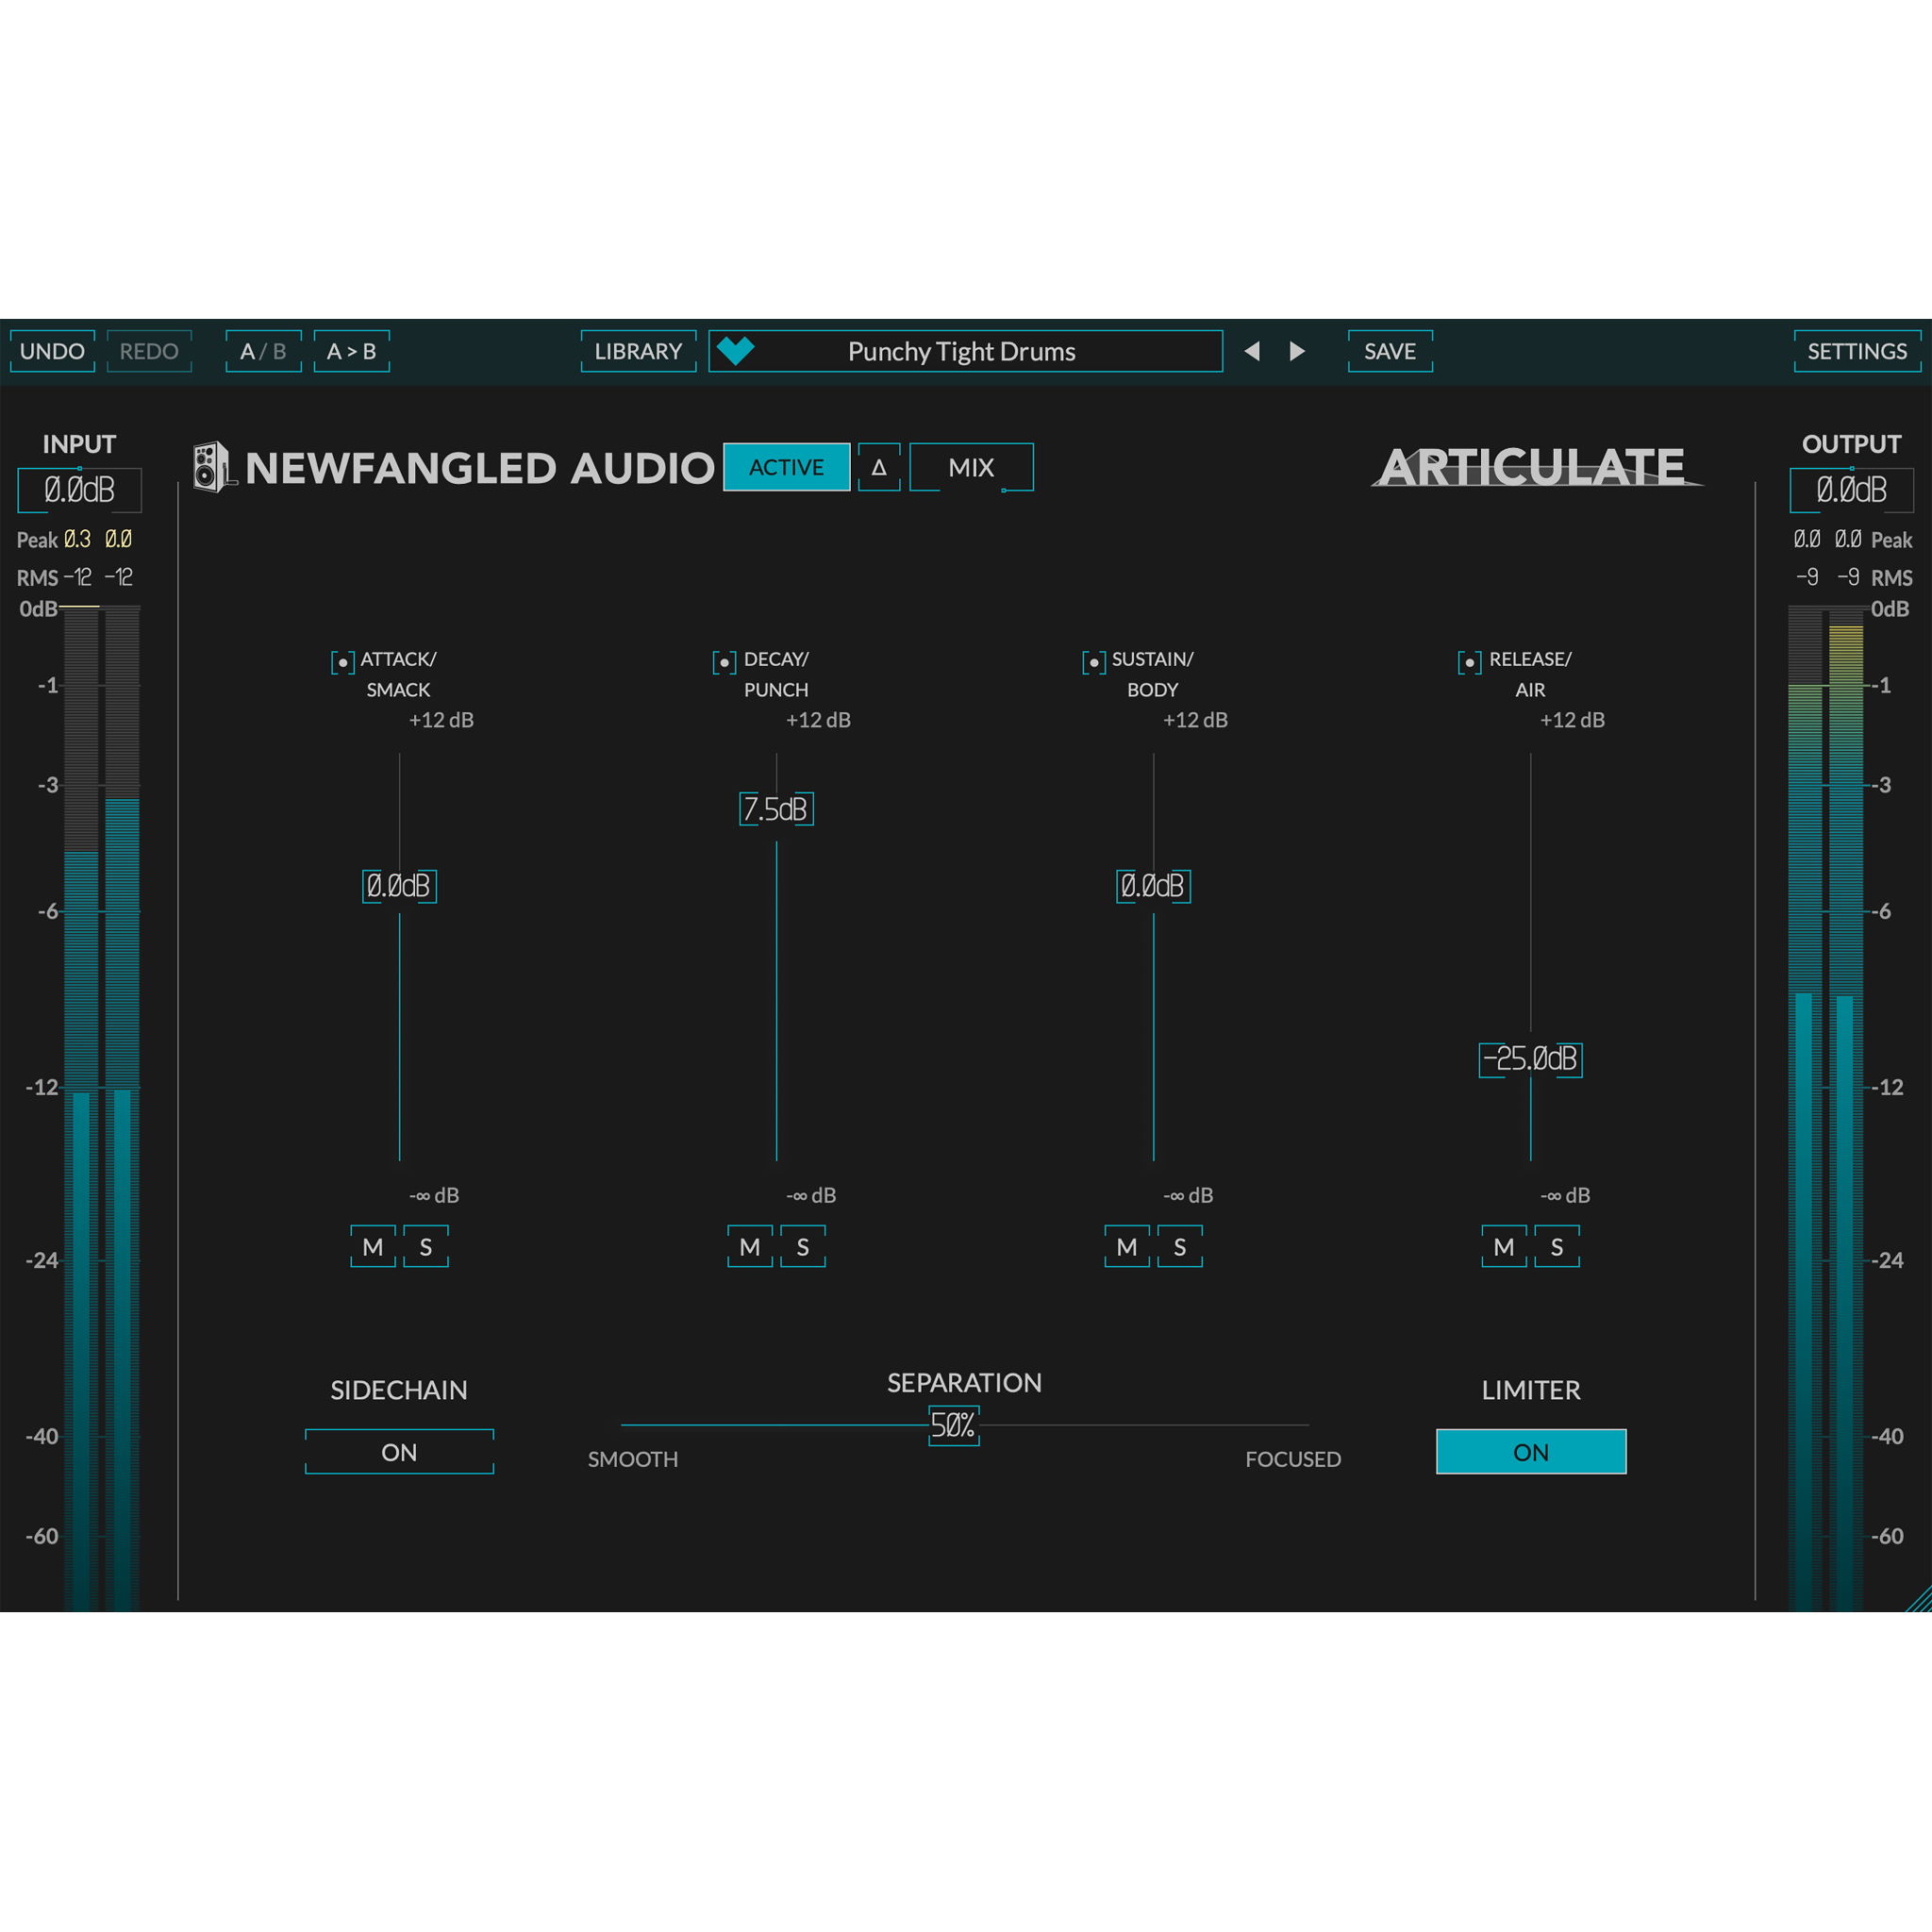Click the next preset arrow

click(x=1297, y=351)
